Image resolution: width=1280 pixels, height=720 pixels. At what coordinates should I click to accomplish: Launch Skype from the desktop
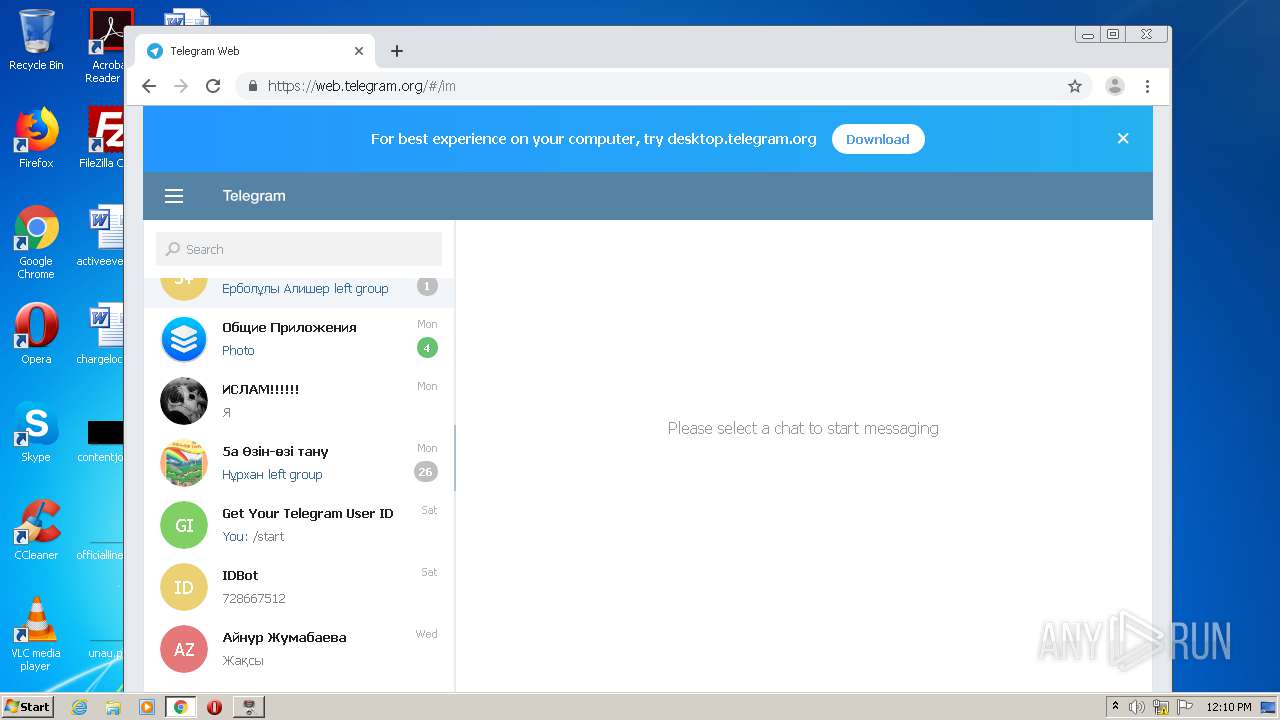[x=36, y=432]
